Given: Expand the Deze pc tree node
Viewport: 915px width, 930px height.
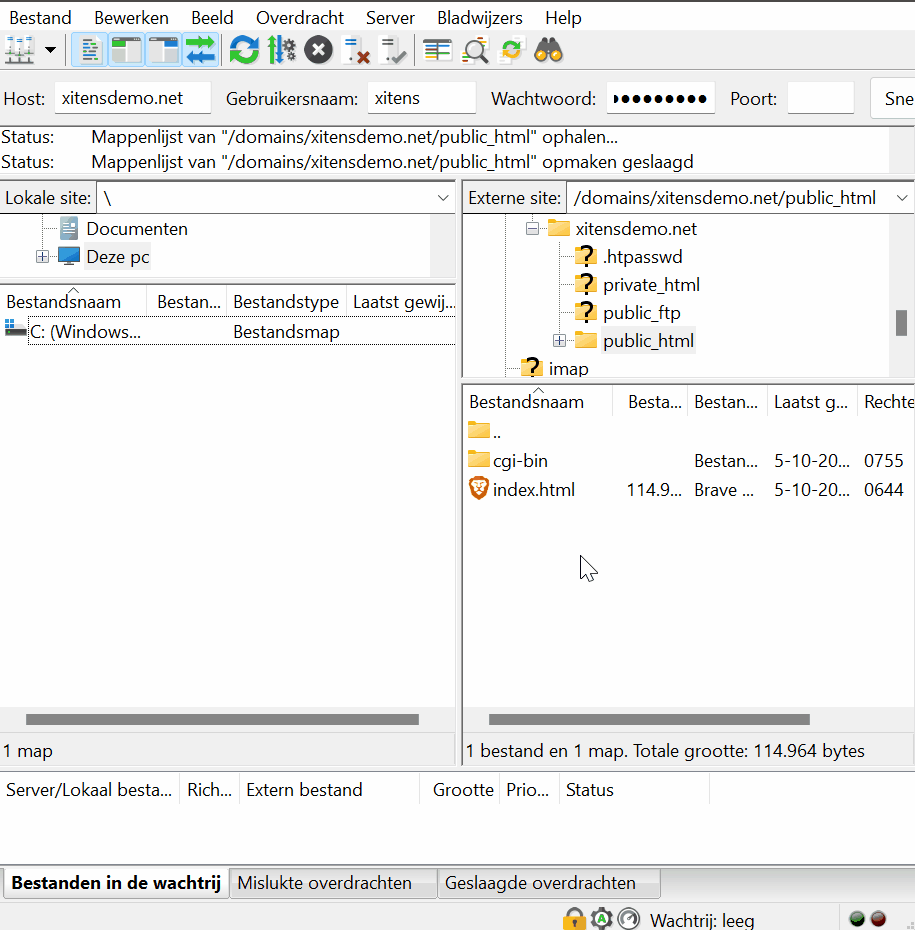Looking at the screenshot, I should [x=42, y=257].
